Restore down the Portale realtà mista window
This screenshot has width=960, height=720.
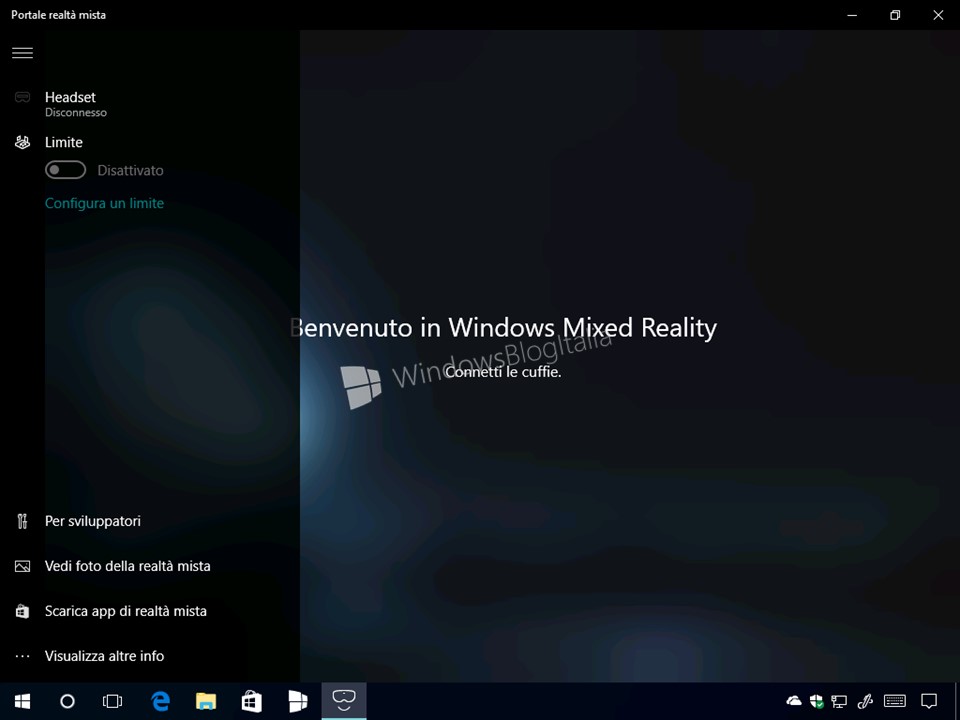895,15
